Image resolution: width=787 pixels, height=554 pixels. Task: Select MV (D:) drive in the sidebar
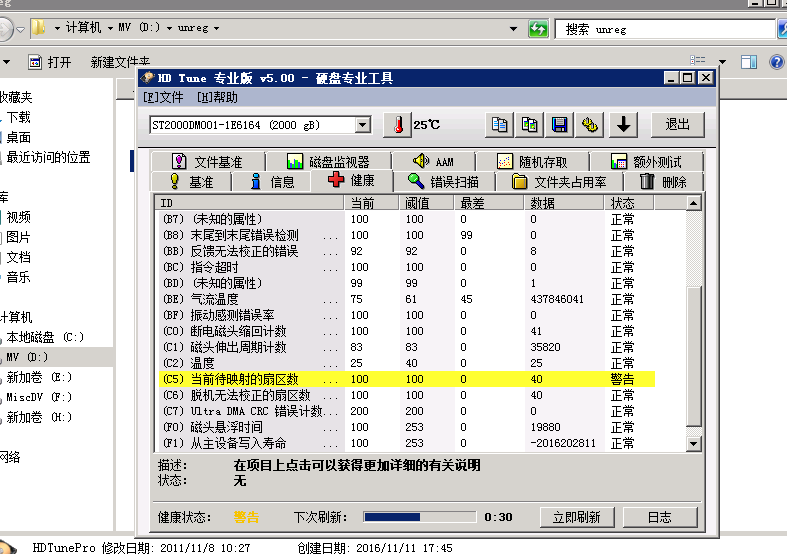(x=27, y=357)
